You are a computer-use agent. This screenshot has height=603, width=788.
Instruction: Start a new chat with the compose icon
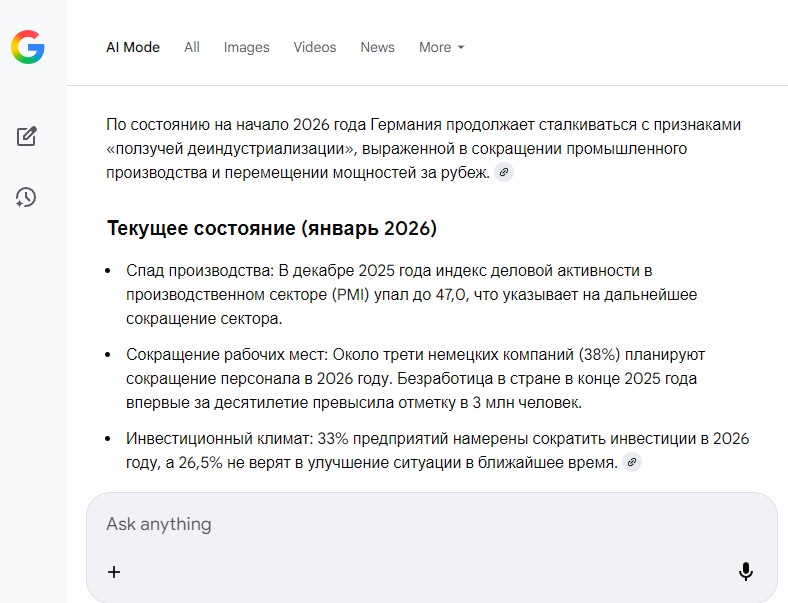[x=27, y=136]
